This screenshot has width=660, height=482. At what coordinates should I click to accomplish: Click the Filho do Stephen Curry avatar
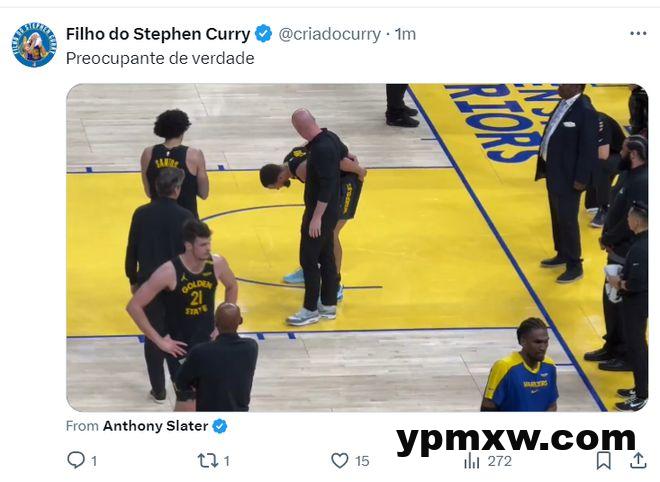coord(34,46)
